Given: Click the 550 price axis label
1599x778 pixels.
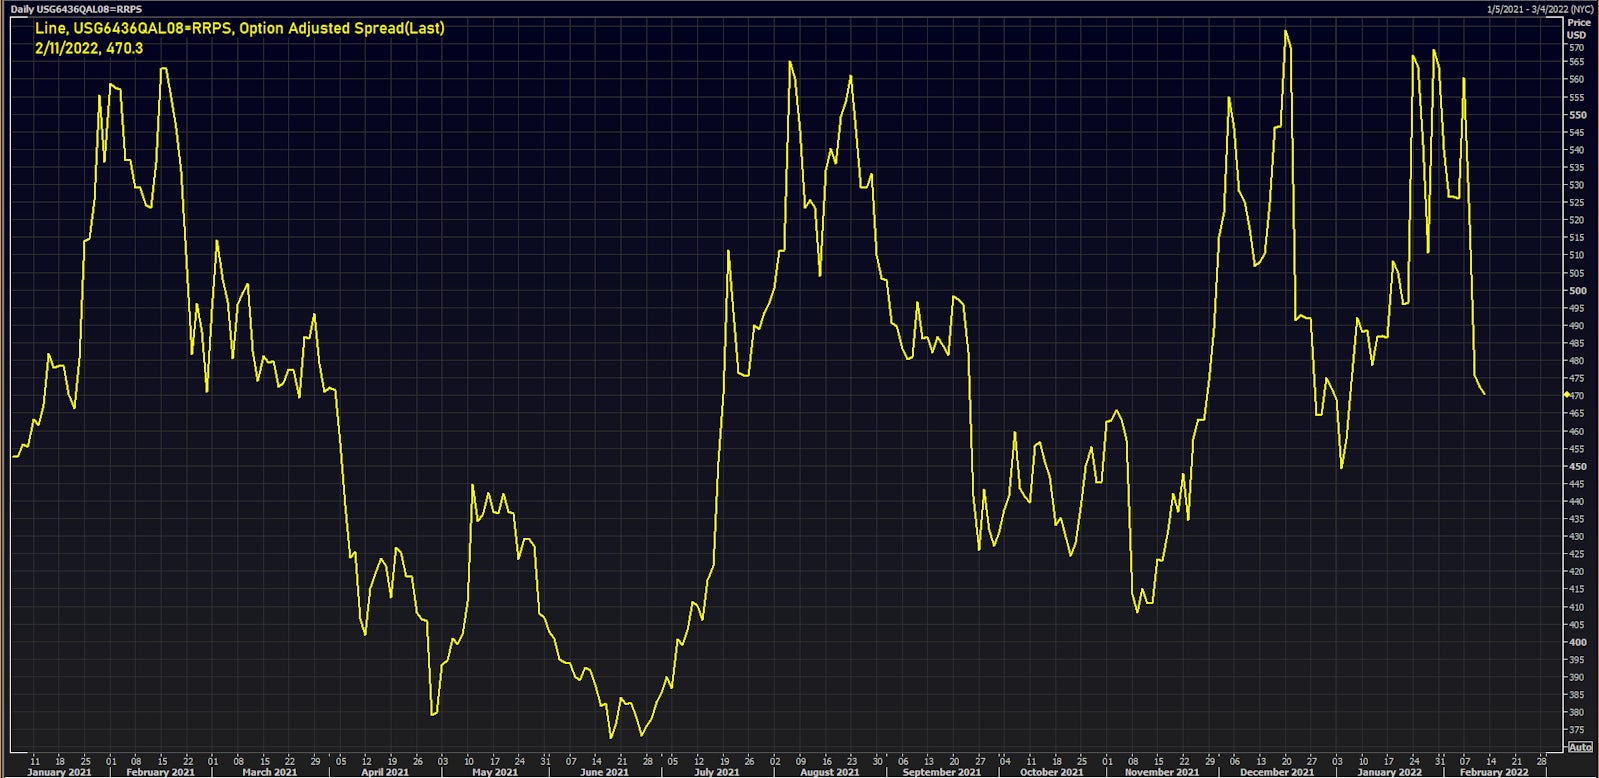Looking at the screenshot, I should coord(1577,115).
